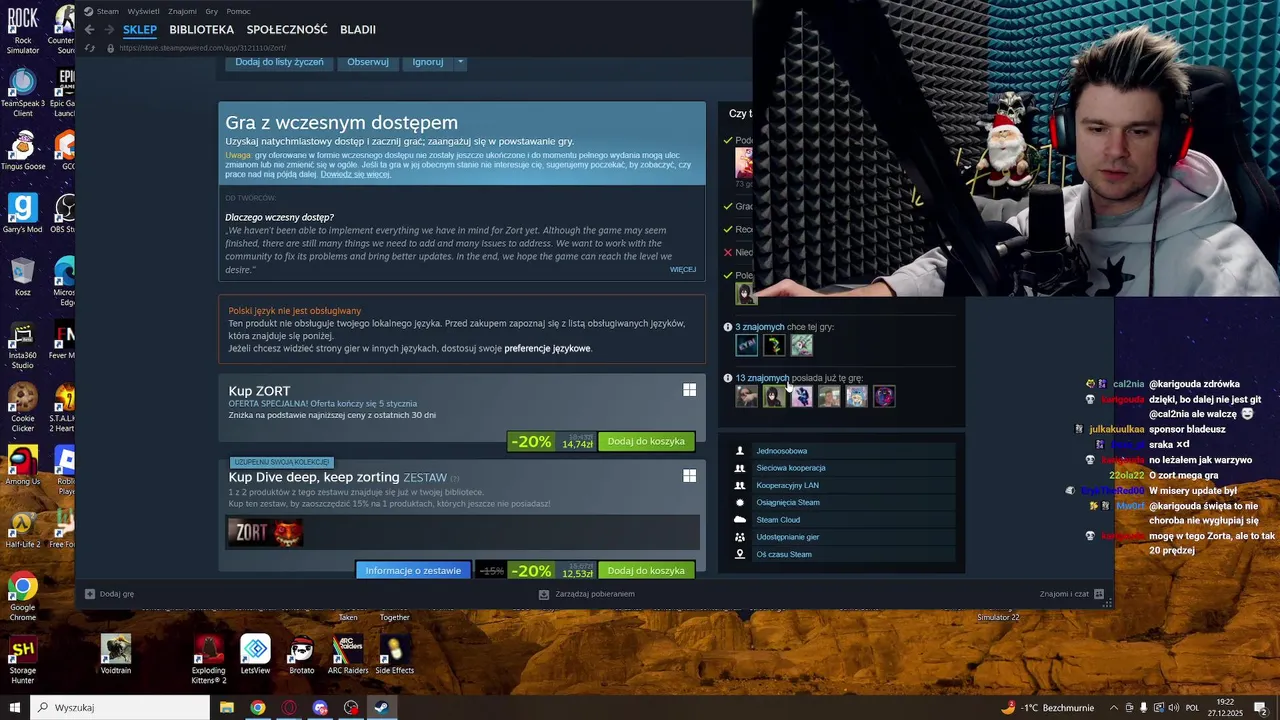Viewport: 1280px width, 720px height.
Task: Select the Exploding Kittens 2 desktop icon
Action: coord(209,660)
